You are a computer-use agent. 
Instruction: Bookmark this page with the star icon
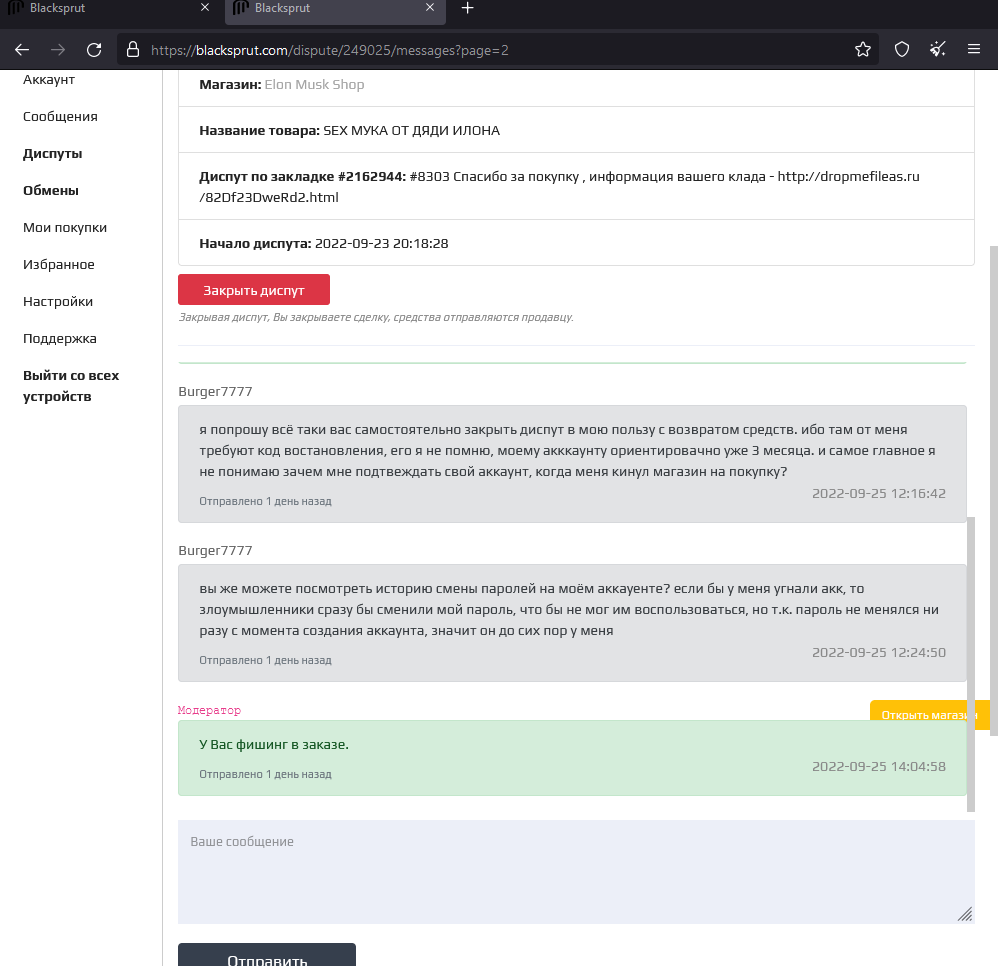[x=862, y=50]
